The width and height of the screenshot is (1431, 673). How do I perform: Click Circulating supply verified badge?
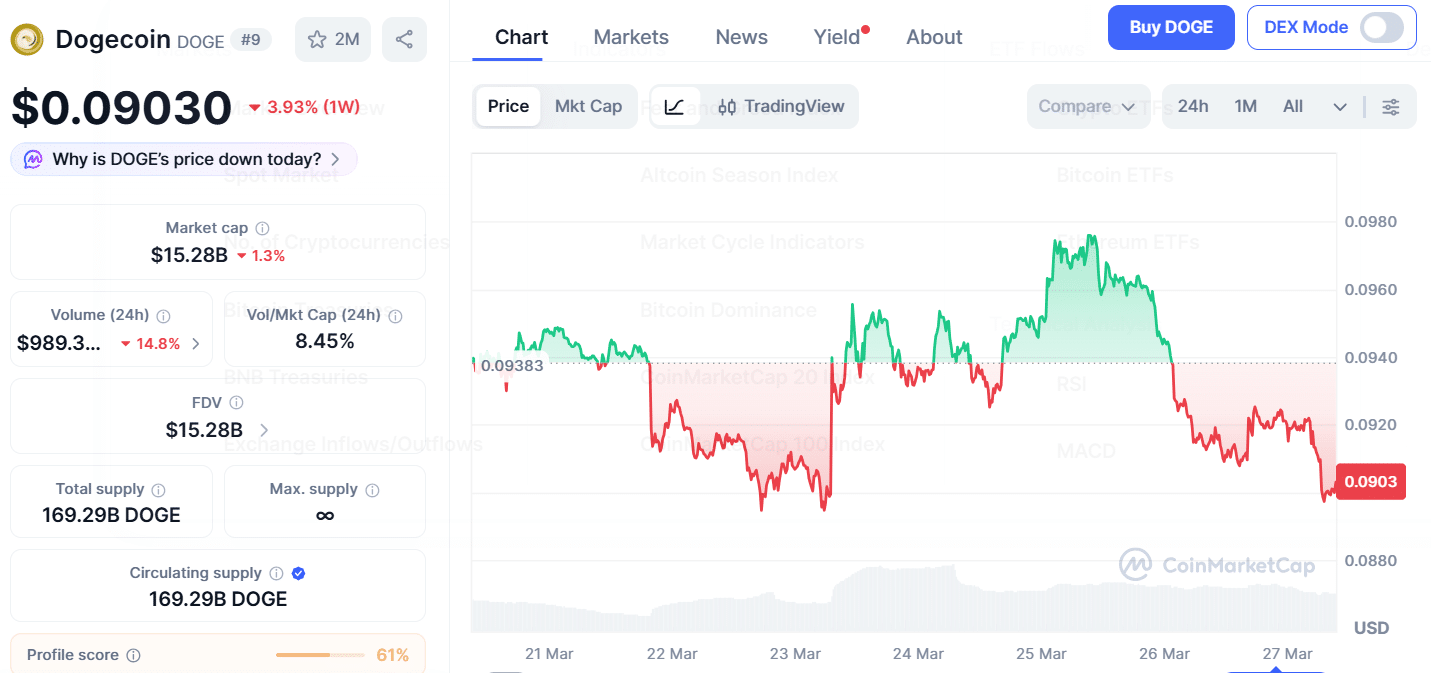click(298, 573)
